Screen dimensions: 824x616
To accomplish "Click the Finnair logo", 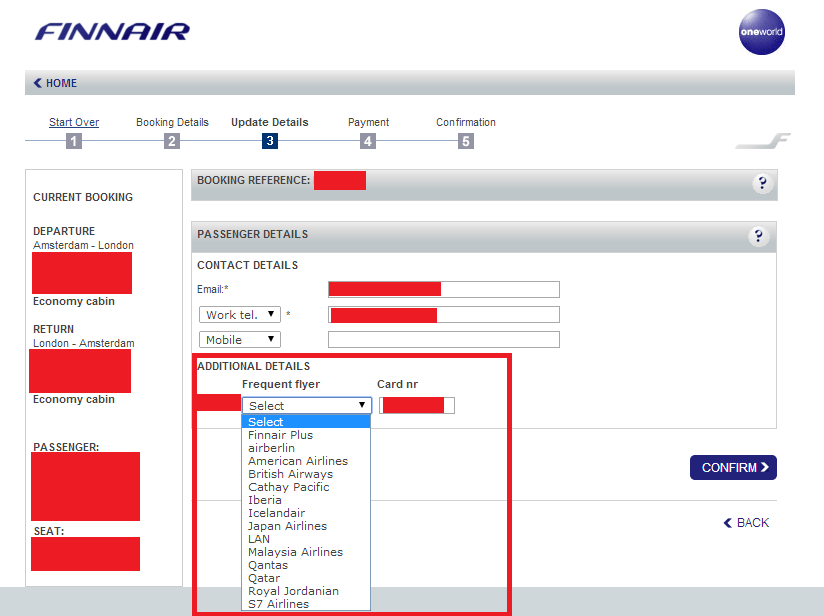I will (112, 32).
